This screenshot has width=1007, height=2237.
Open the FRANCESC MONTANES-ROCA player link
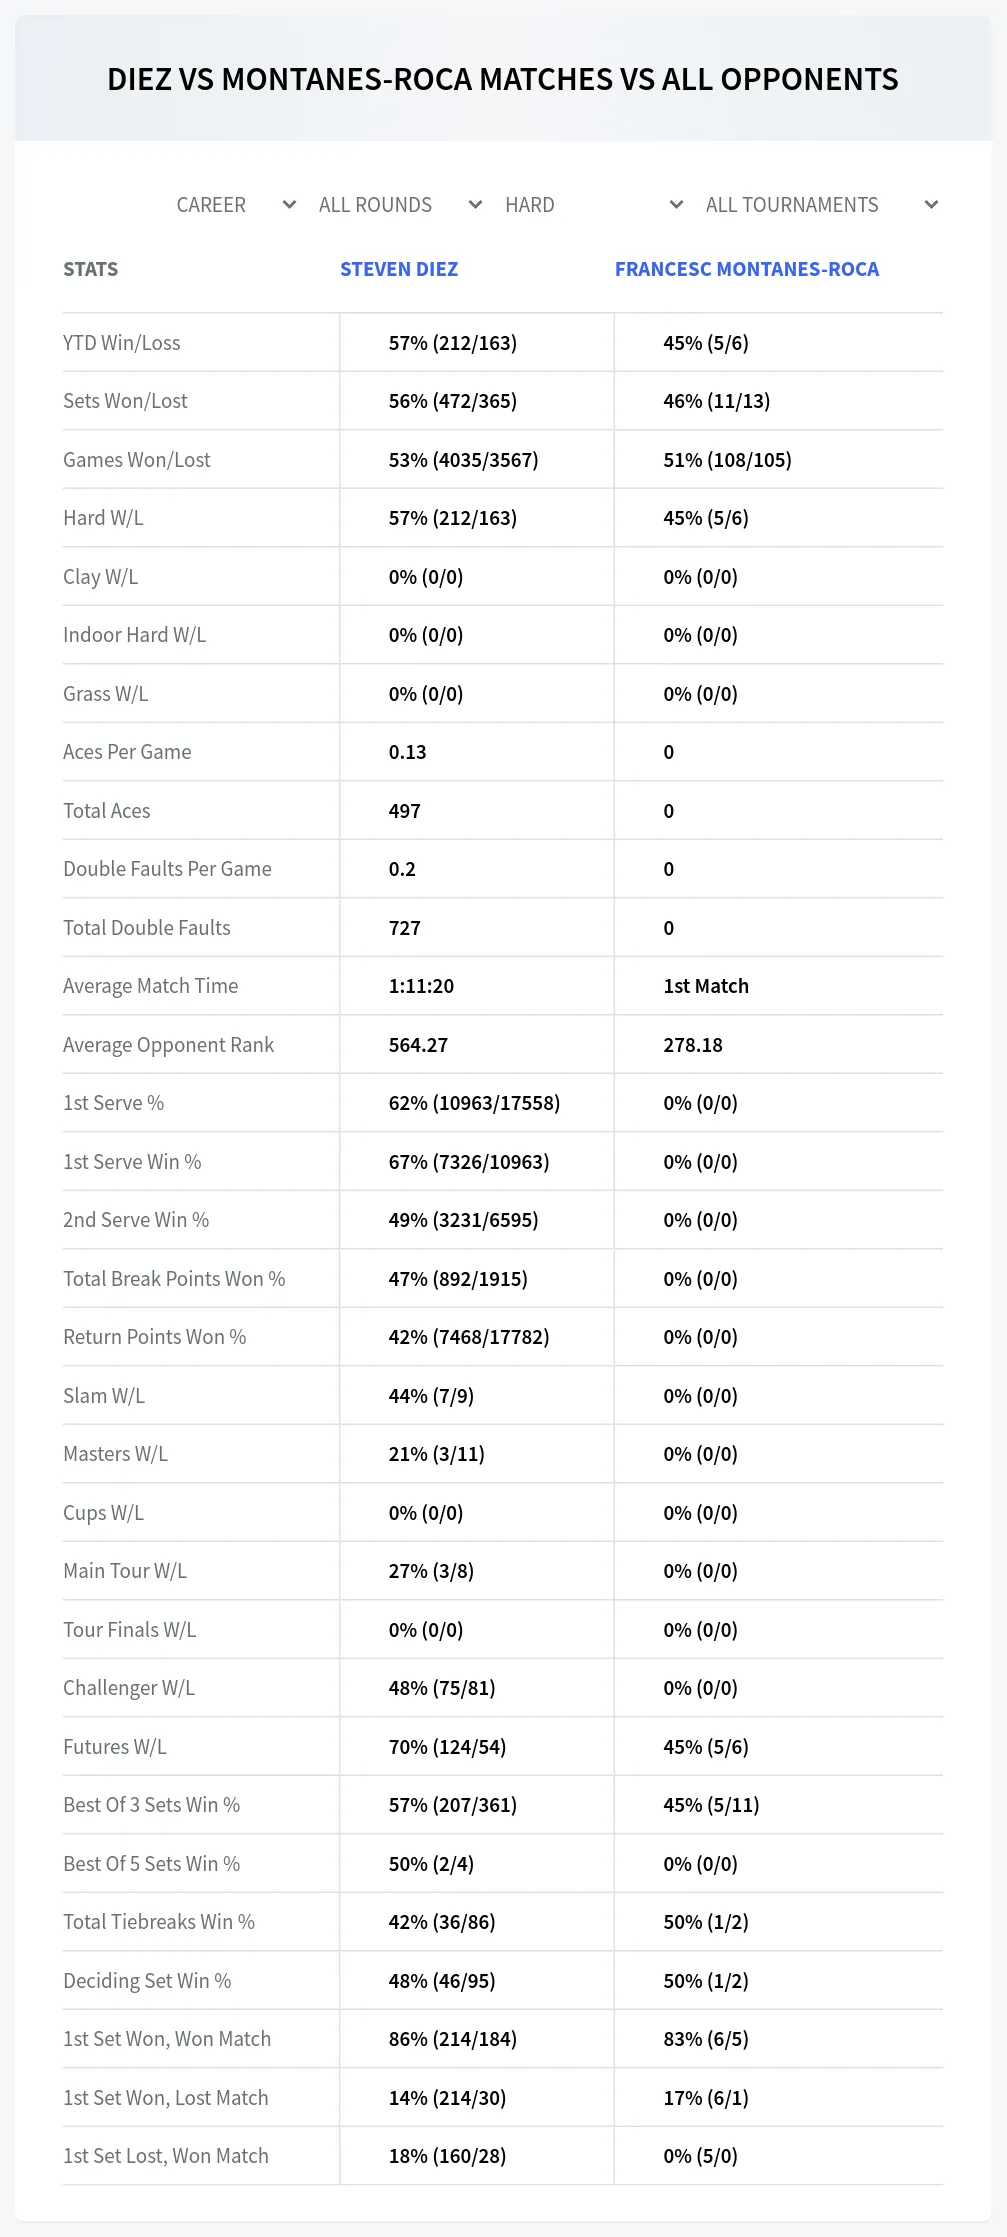click(747, 269)
